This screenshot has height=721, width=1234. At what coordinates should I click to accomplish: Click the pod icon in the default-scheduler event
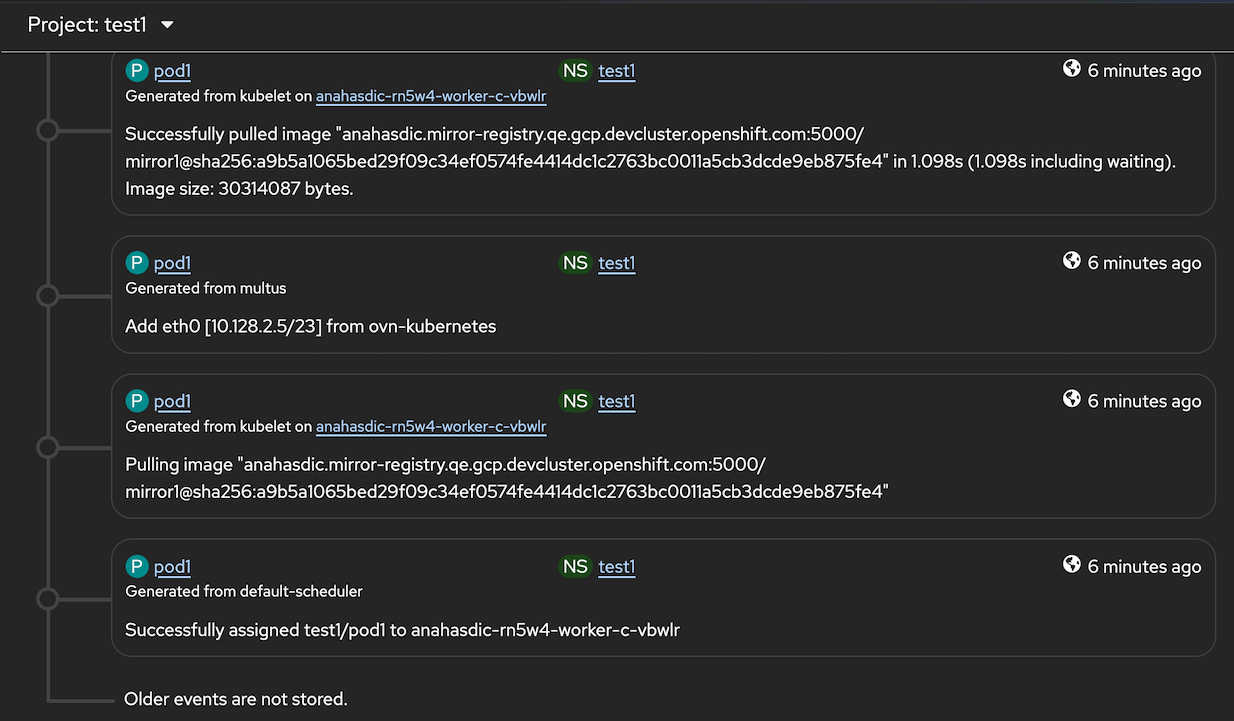136,567
